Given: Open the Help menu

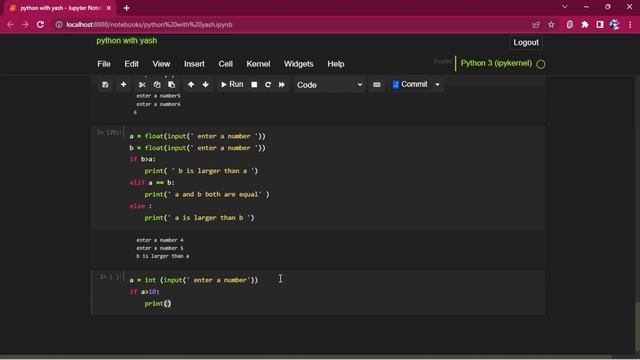Looking at the screenshot, I should [336, 64].
